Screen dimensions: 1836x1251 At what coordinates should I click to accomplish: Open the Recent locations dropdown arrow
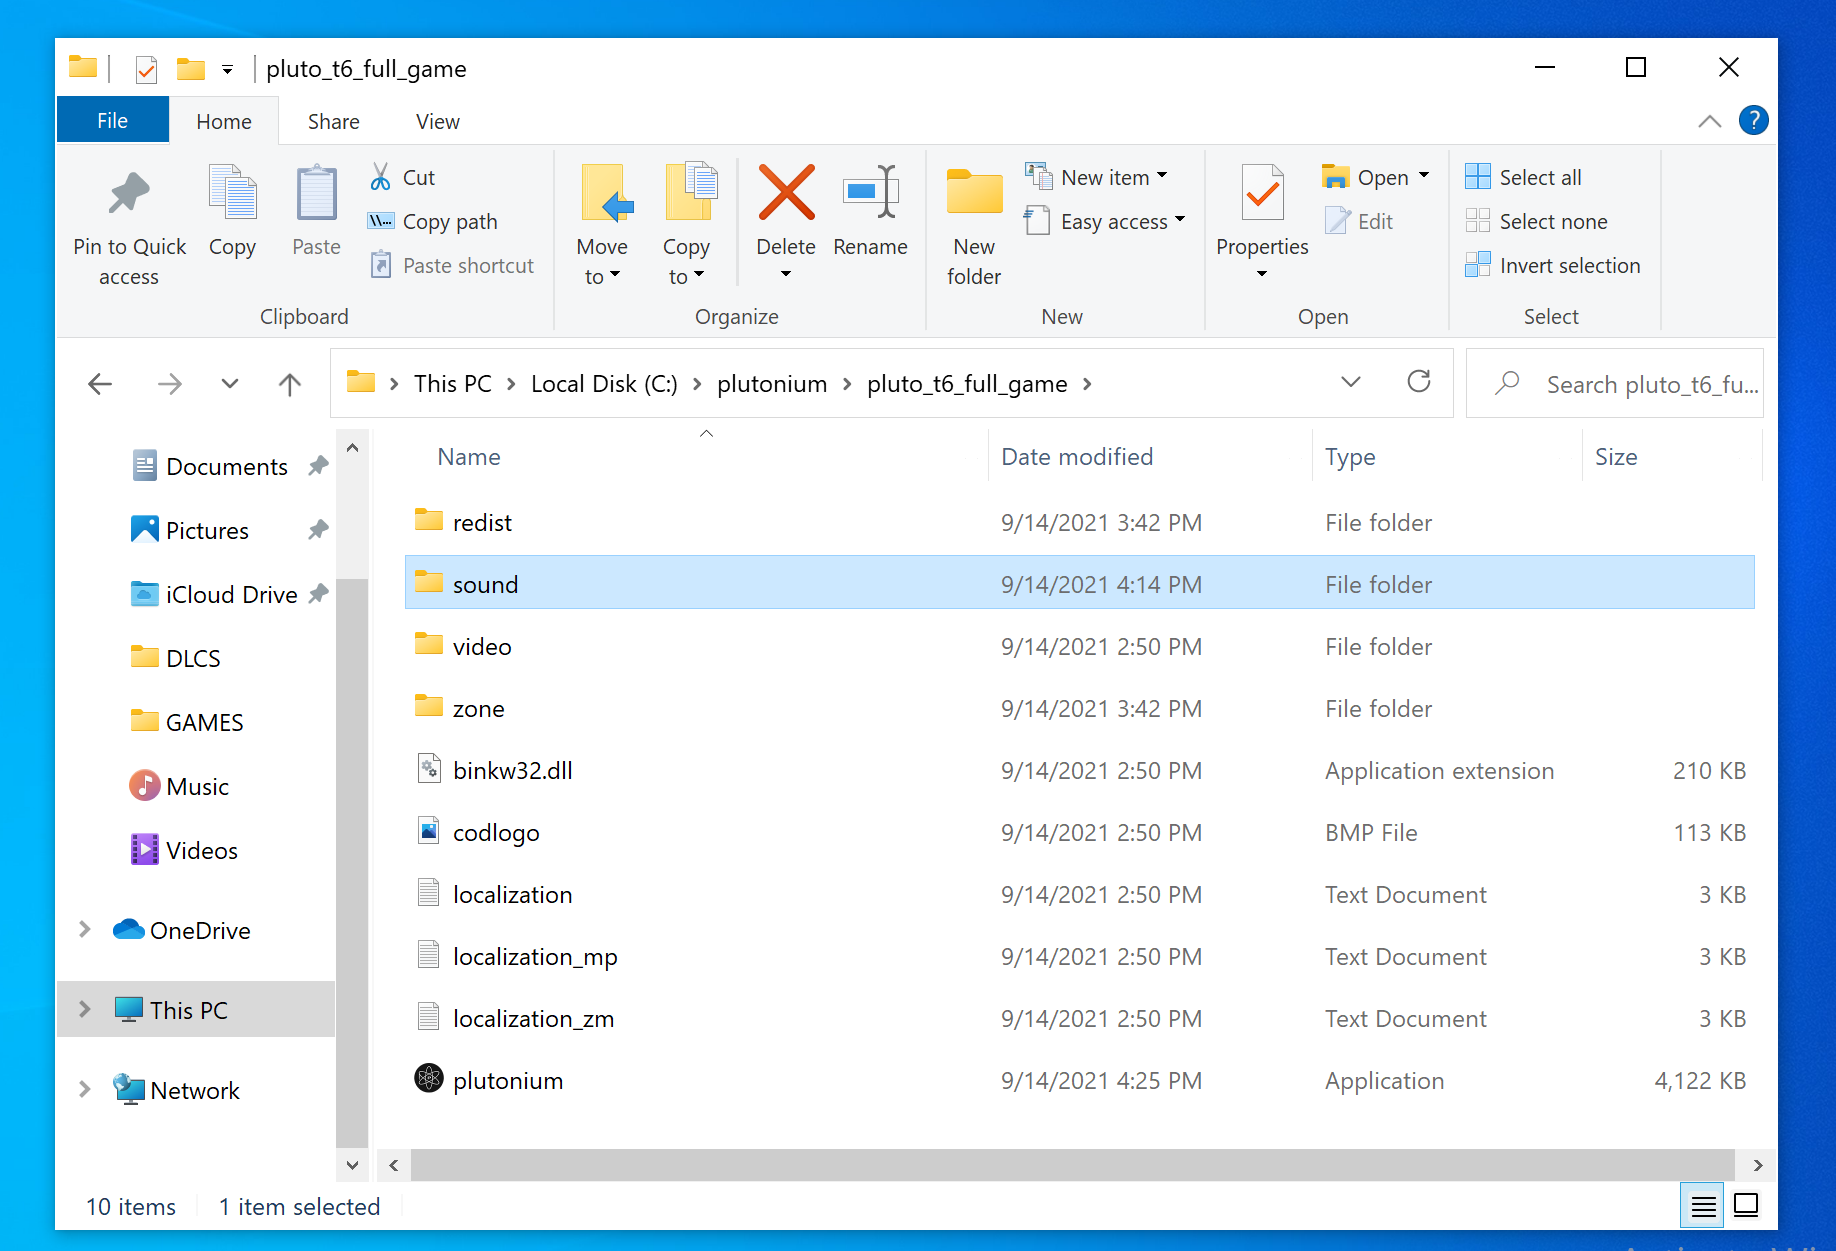230,384
